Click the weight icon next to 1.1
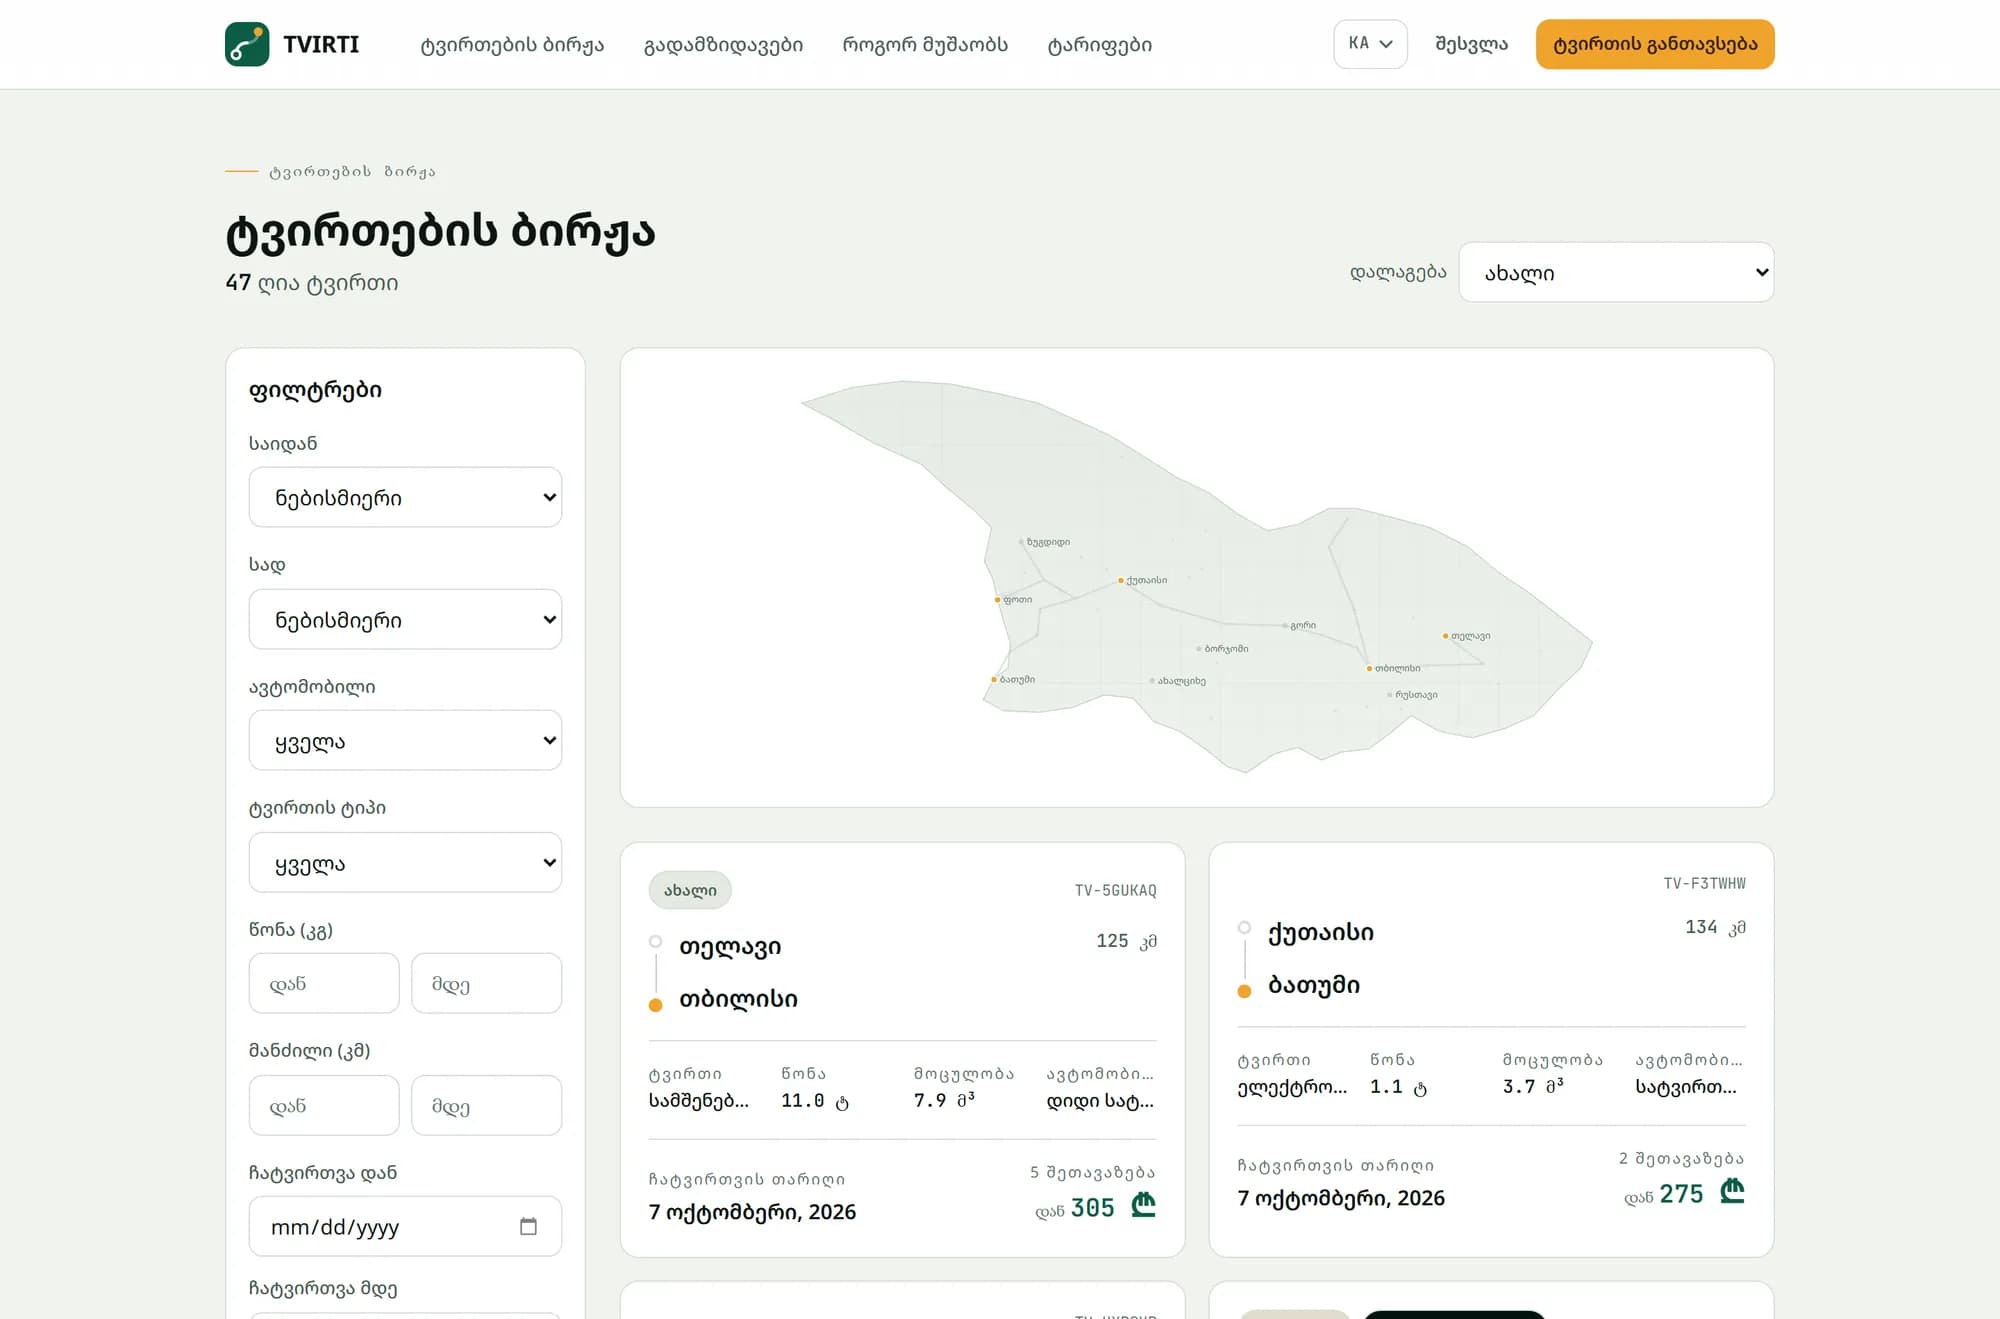The width and height of the screenshot is (2000, 1319). 1420,1088
